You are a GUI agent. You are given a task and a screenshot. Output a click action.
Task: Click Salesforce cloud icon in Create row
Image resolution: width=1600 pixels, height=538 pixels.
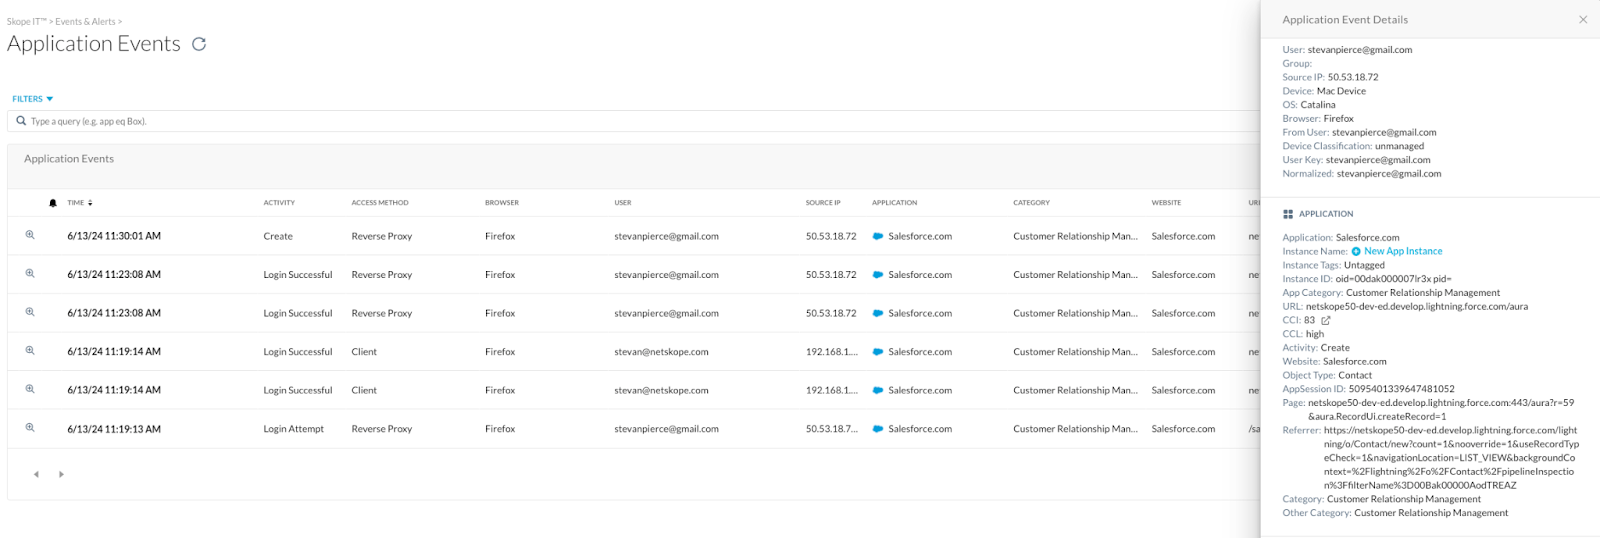coord(878,237)
